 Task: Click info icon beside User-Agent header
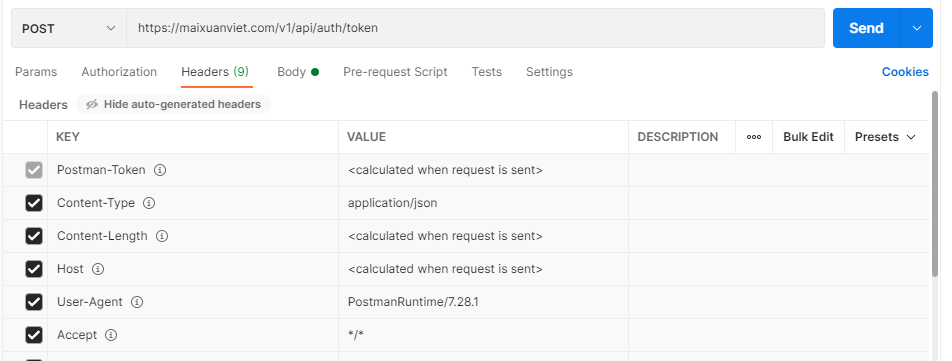click(x=137, y=302)
